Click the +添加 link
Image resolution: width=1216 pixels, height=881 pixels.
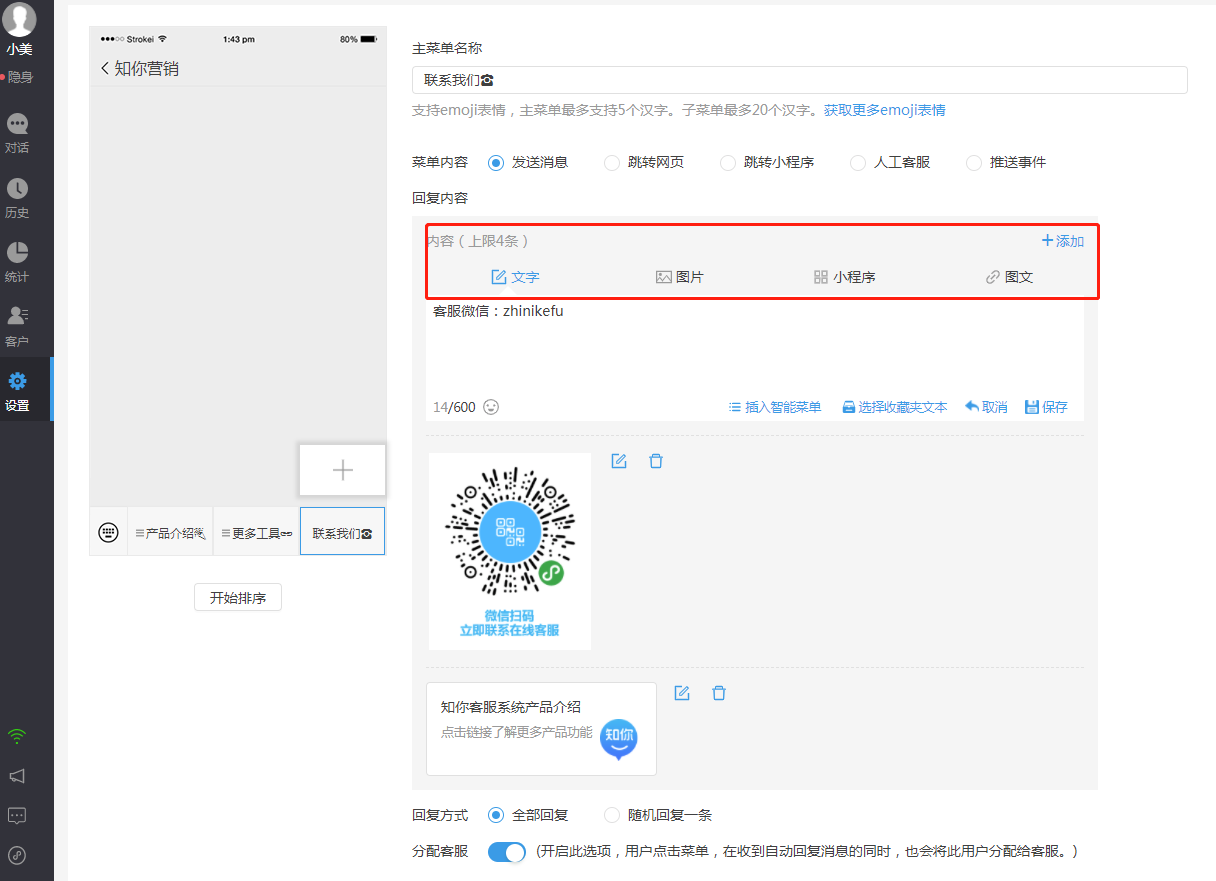pos(1062,241)
